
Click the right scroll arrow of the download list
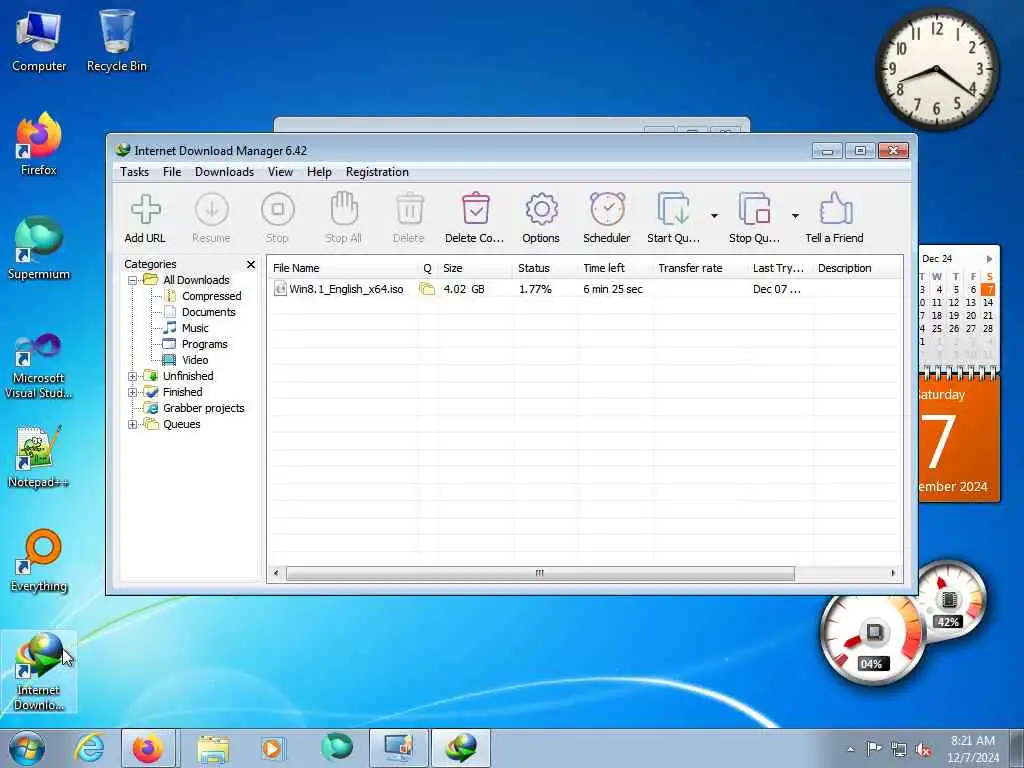(893, 573)
